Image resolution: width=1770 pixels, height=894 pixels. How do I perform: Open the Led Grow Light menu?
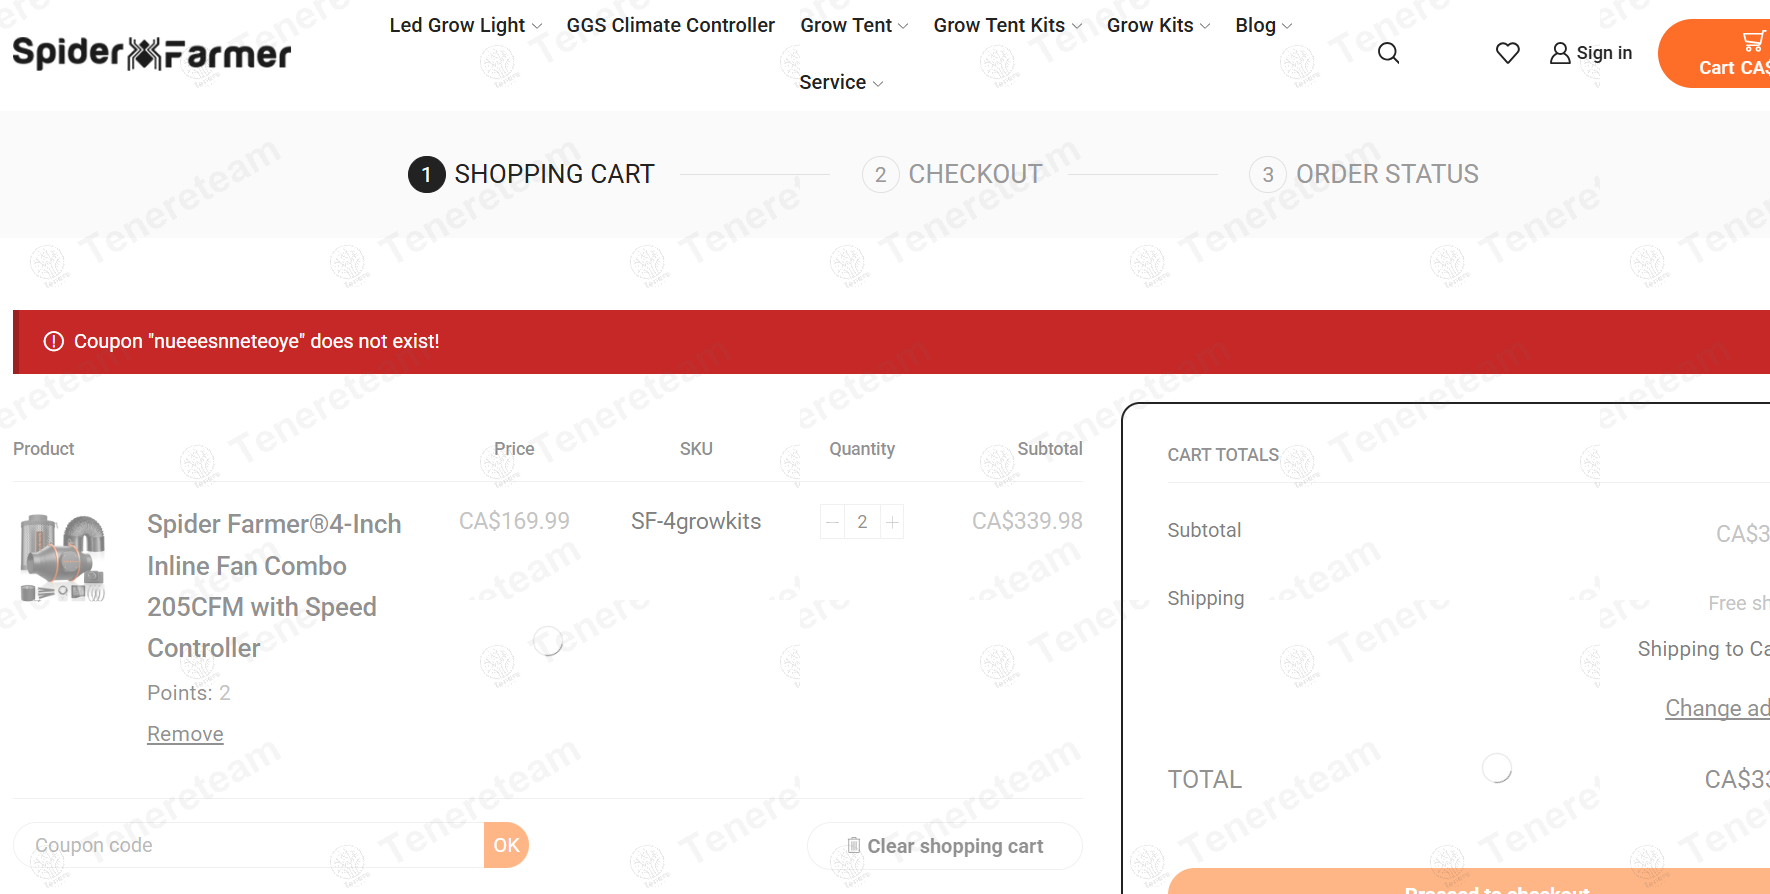tap(457, 25)
